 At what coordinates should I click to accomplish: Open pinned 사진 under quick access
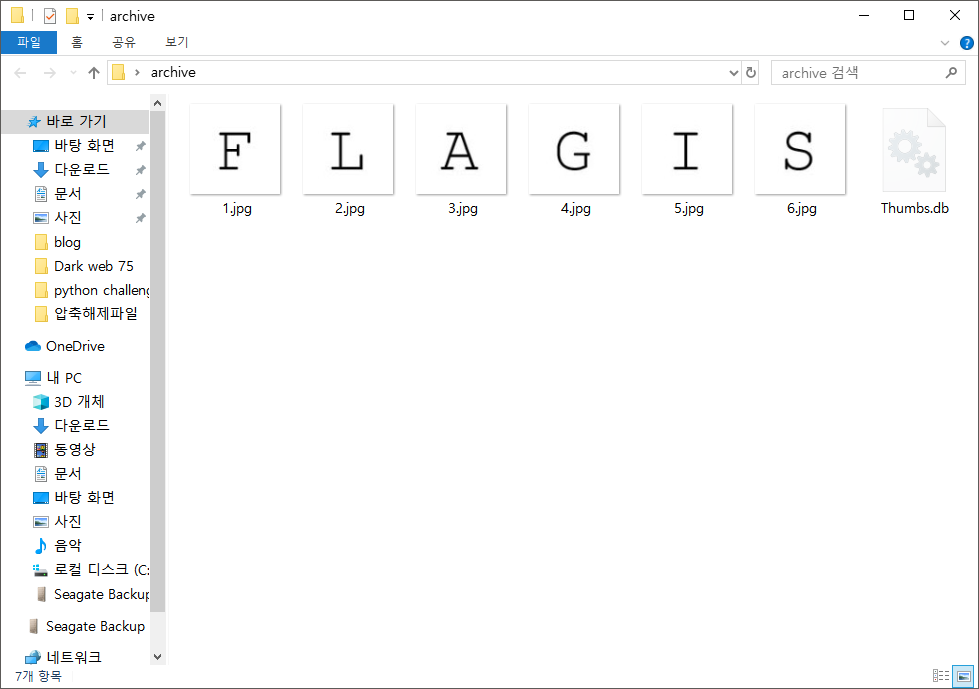pos(68,218)
